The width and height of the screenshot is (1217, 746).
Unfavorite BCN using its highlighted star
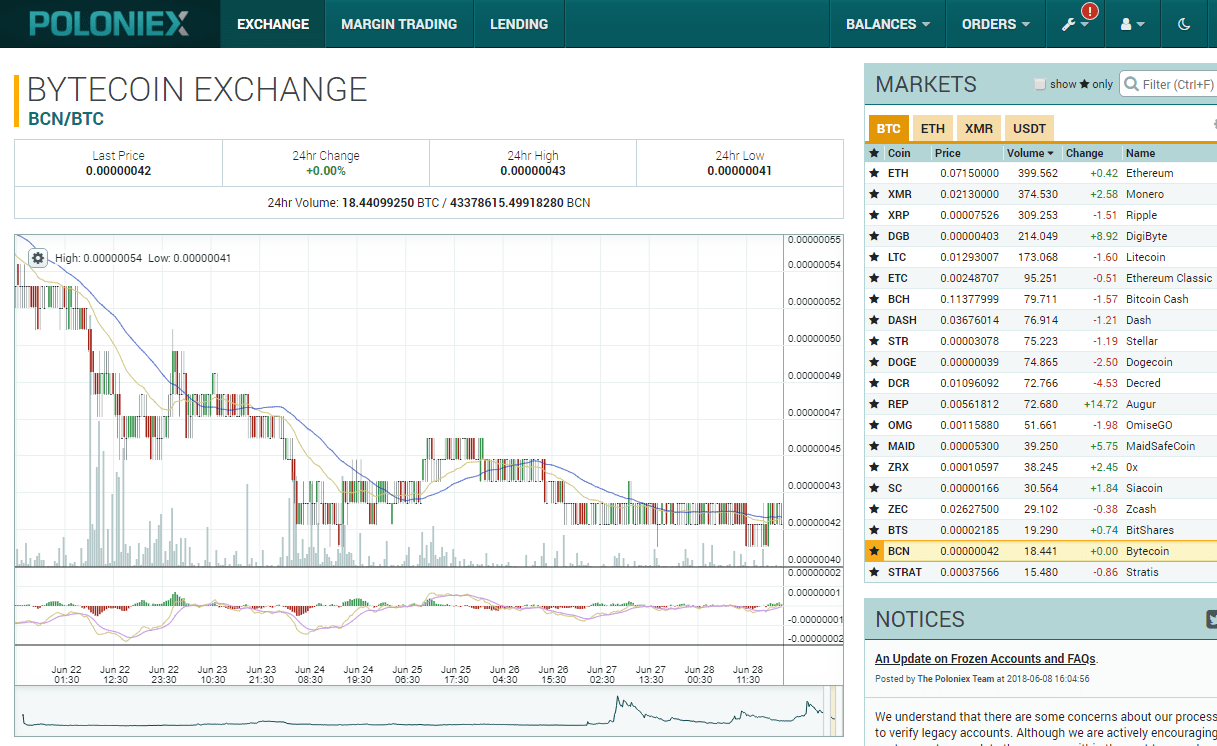(x=875, y=550)
